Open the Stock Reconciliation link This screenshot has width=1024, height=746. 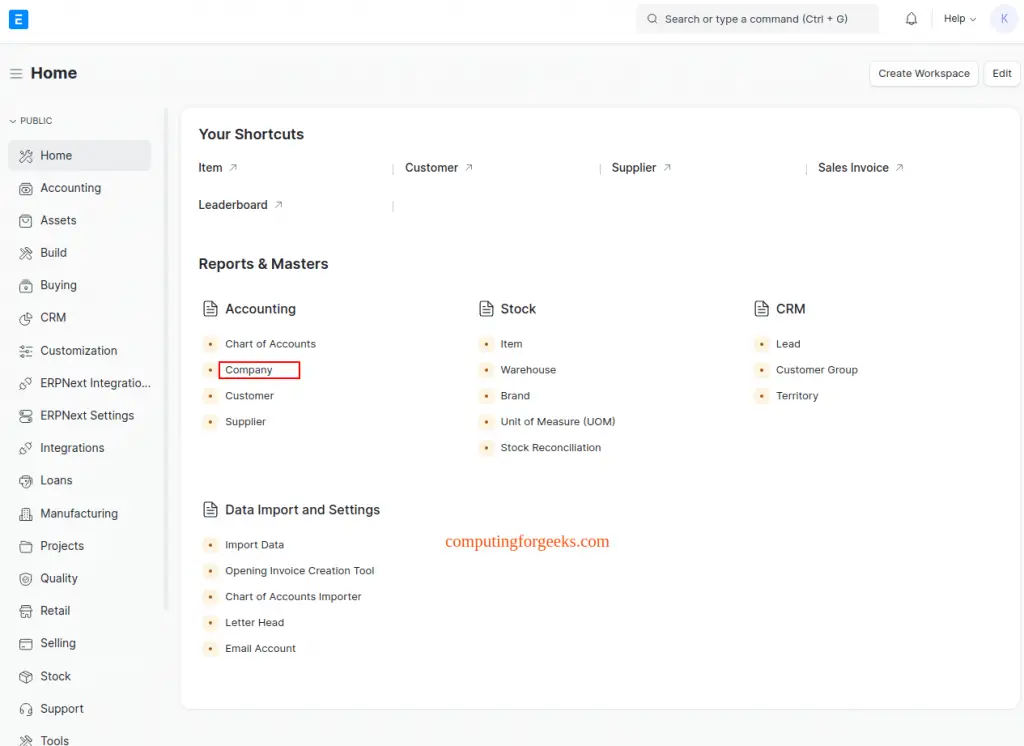(x=551, y=447)
